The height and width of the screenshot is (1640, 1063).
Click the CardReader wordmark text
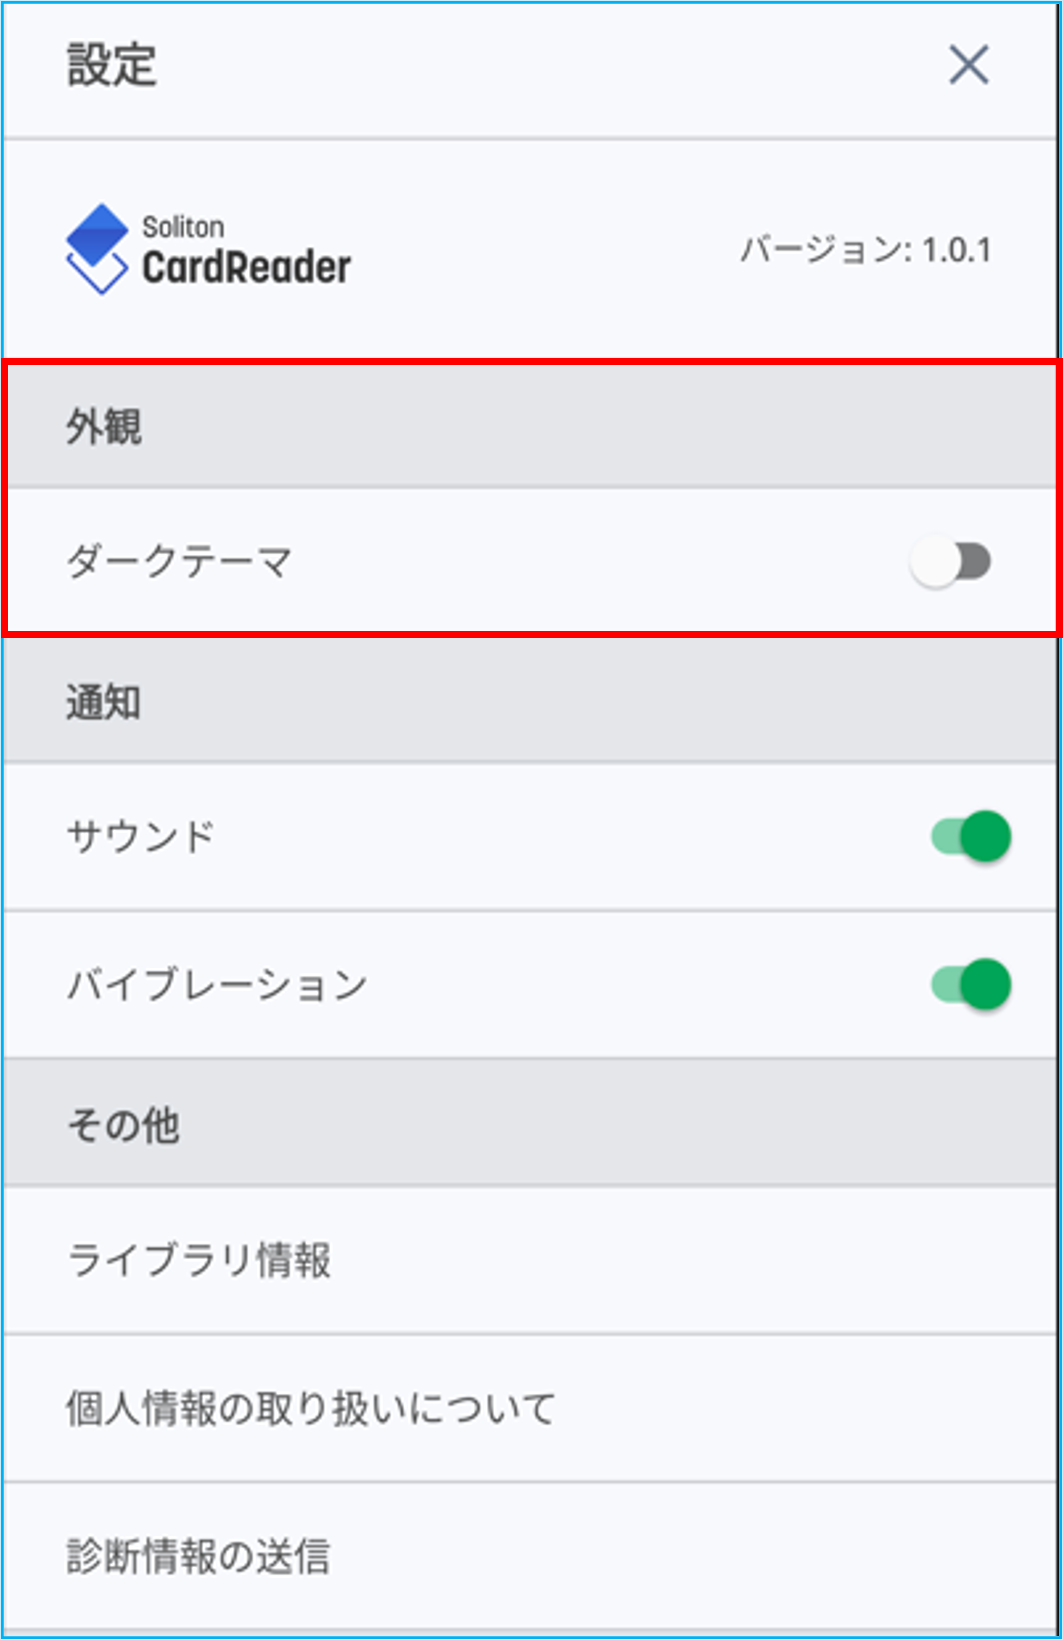point(246,267)
